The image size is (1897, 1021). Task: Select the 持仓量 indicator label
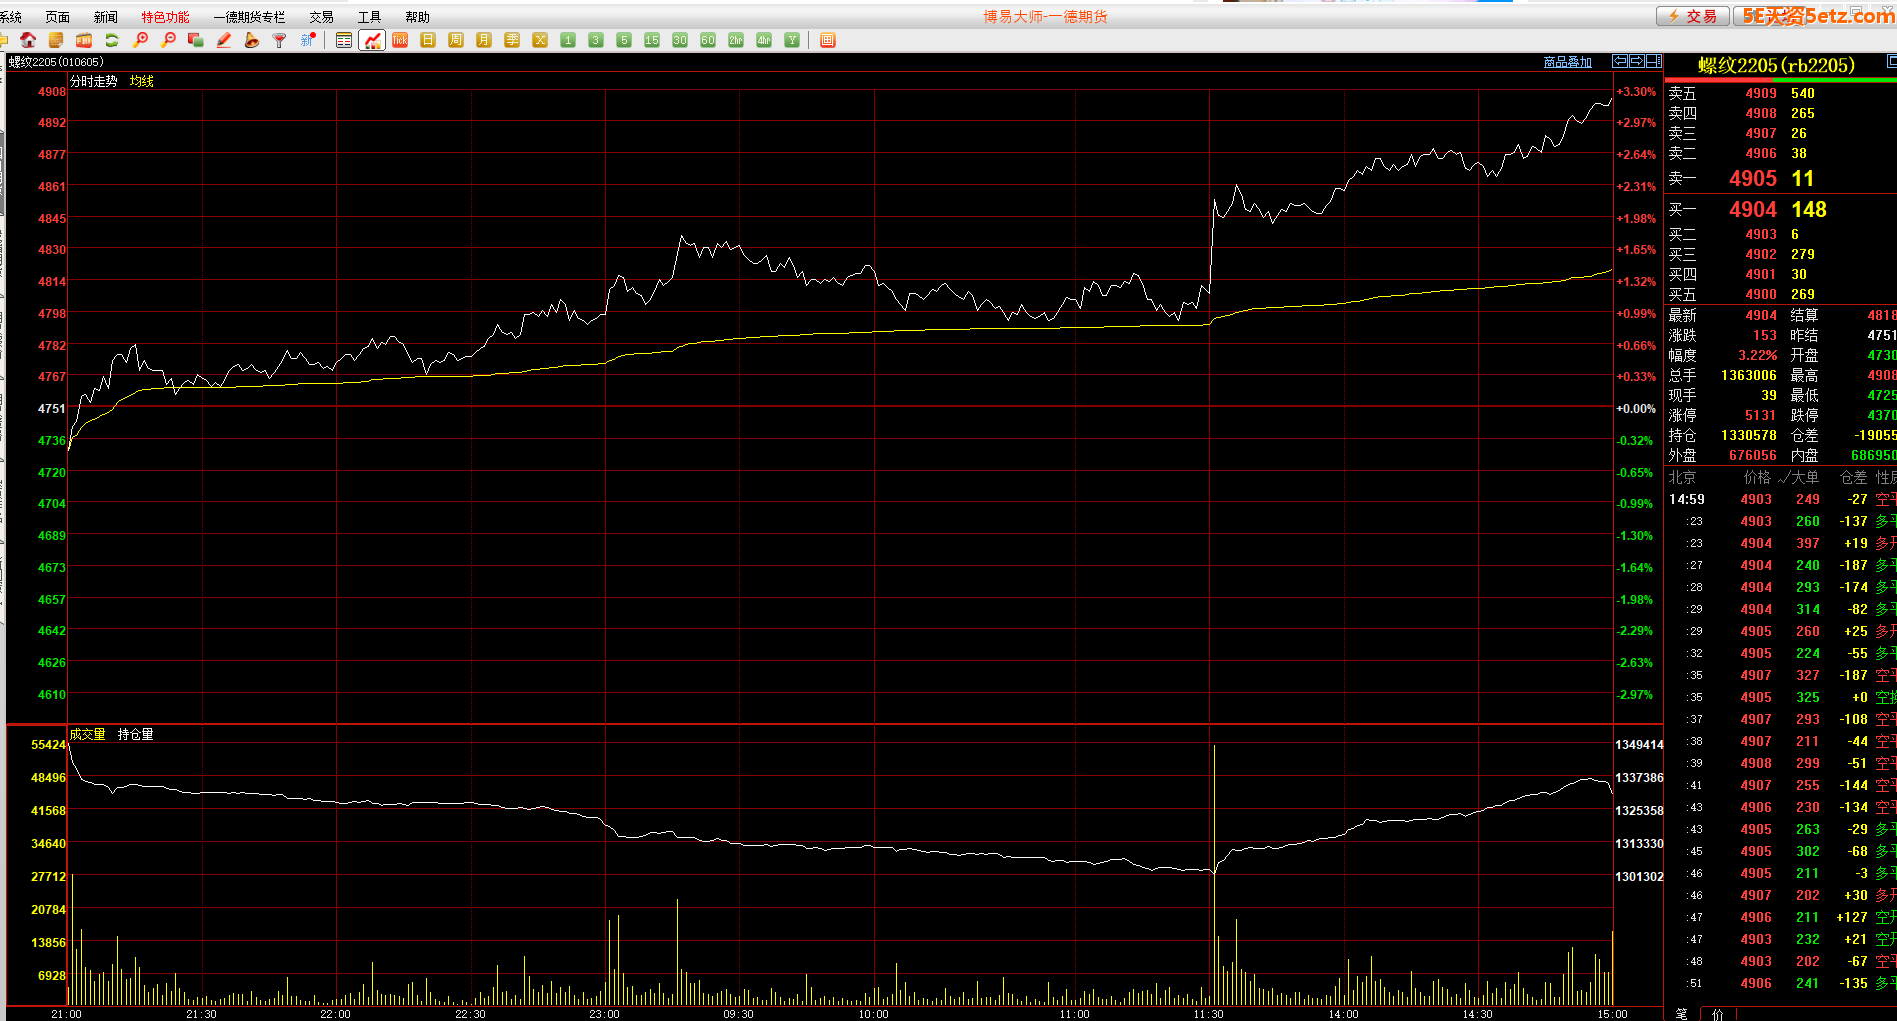[x=135, y=734]
